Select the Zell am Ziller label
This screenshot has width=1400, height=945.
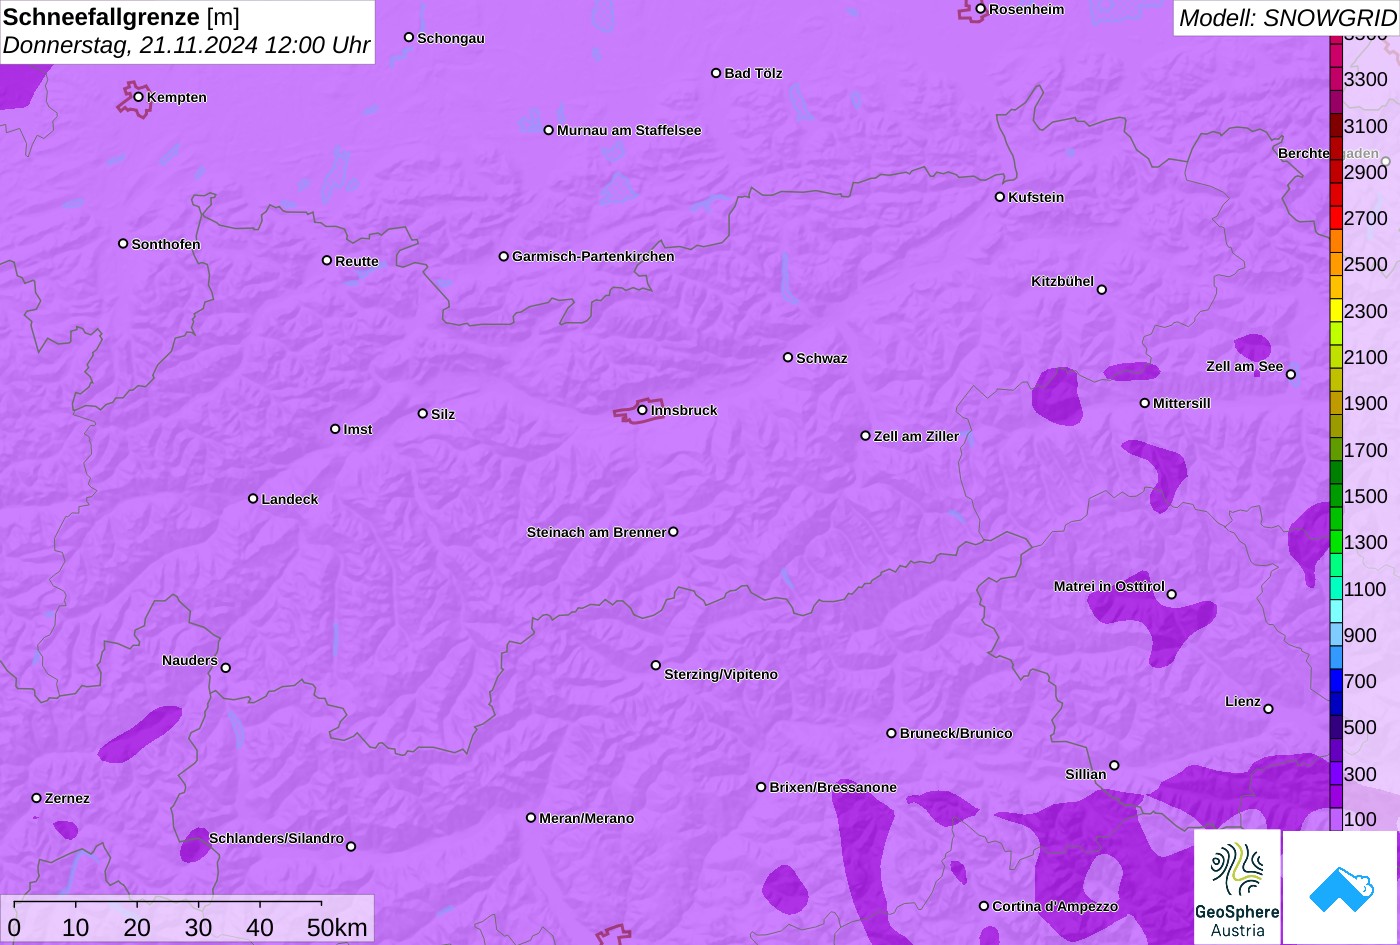click(916, 437)
